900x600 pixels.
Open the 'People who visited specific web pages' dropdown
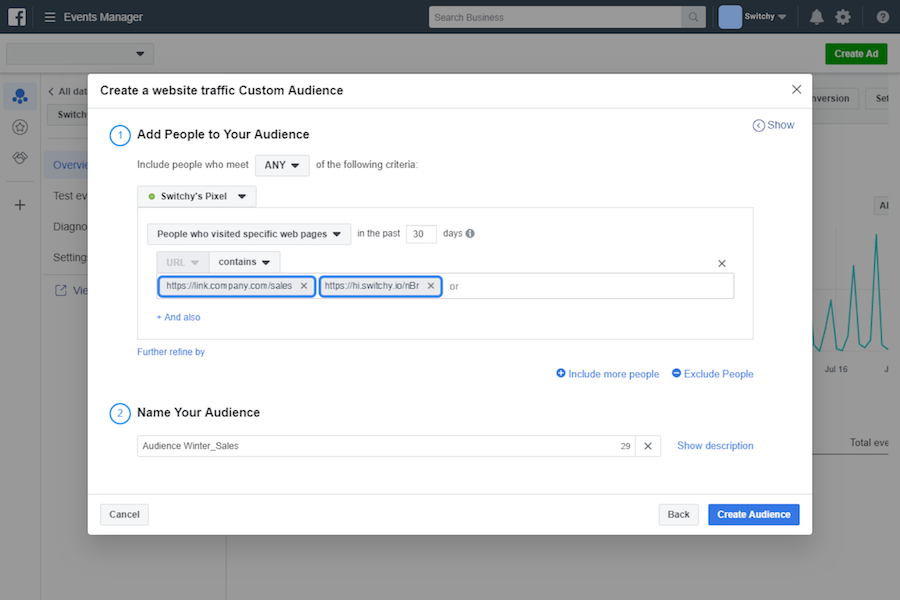pos(249,234)
